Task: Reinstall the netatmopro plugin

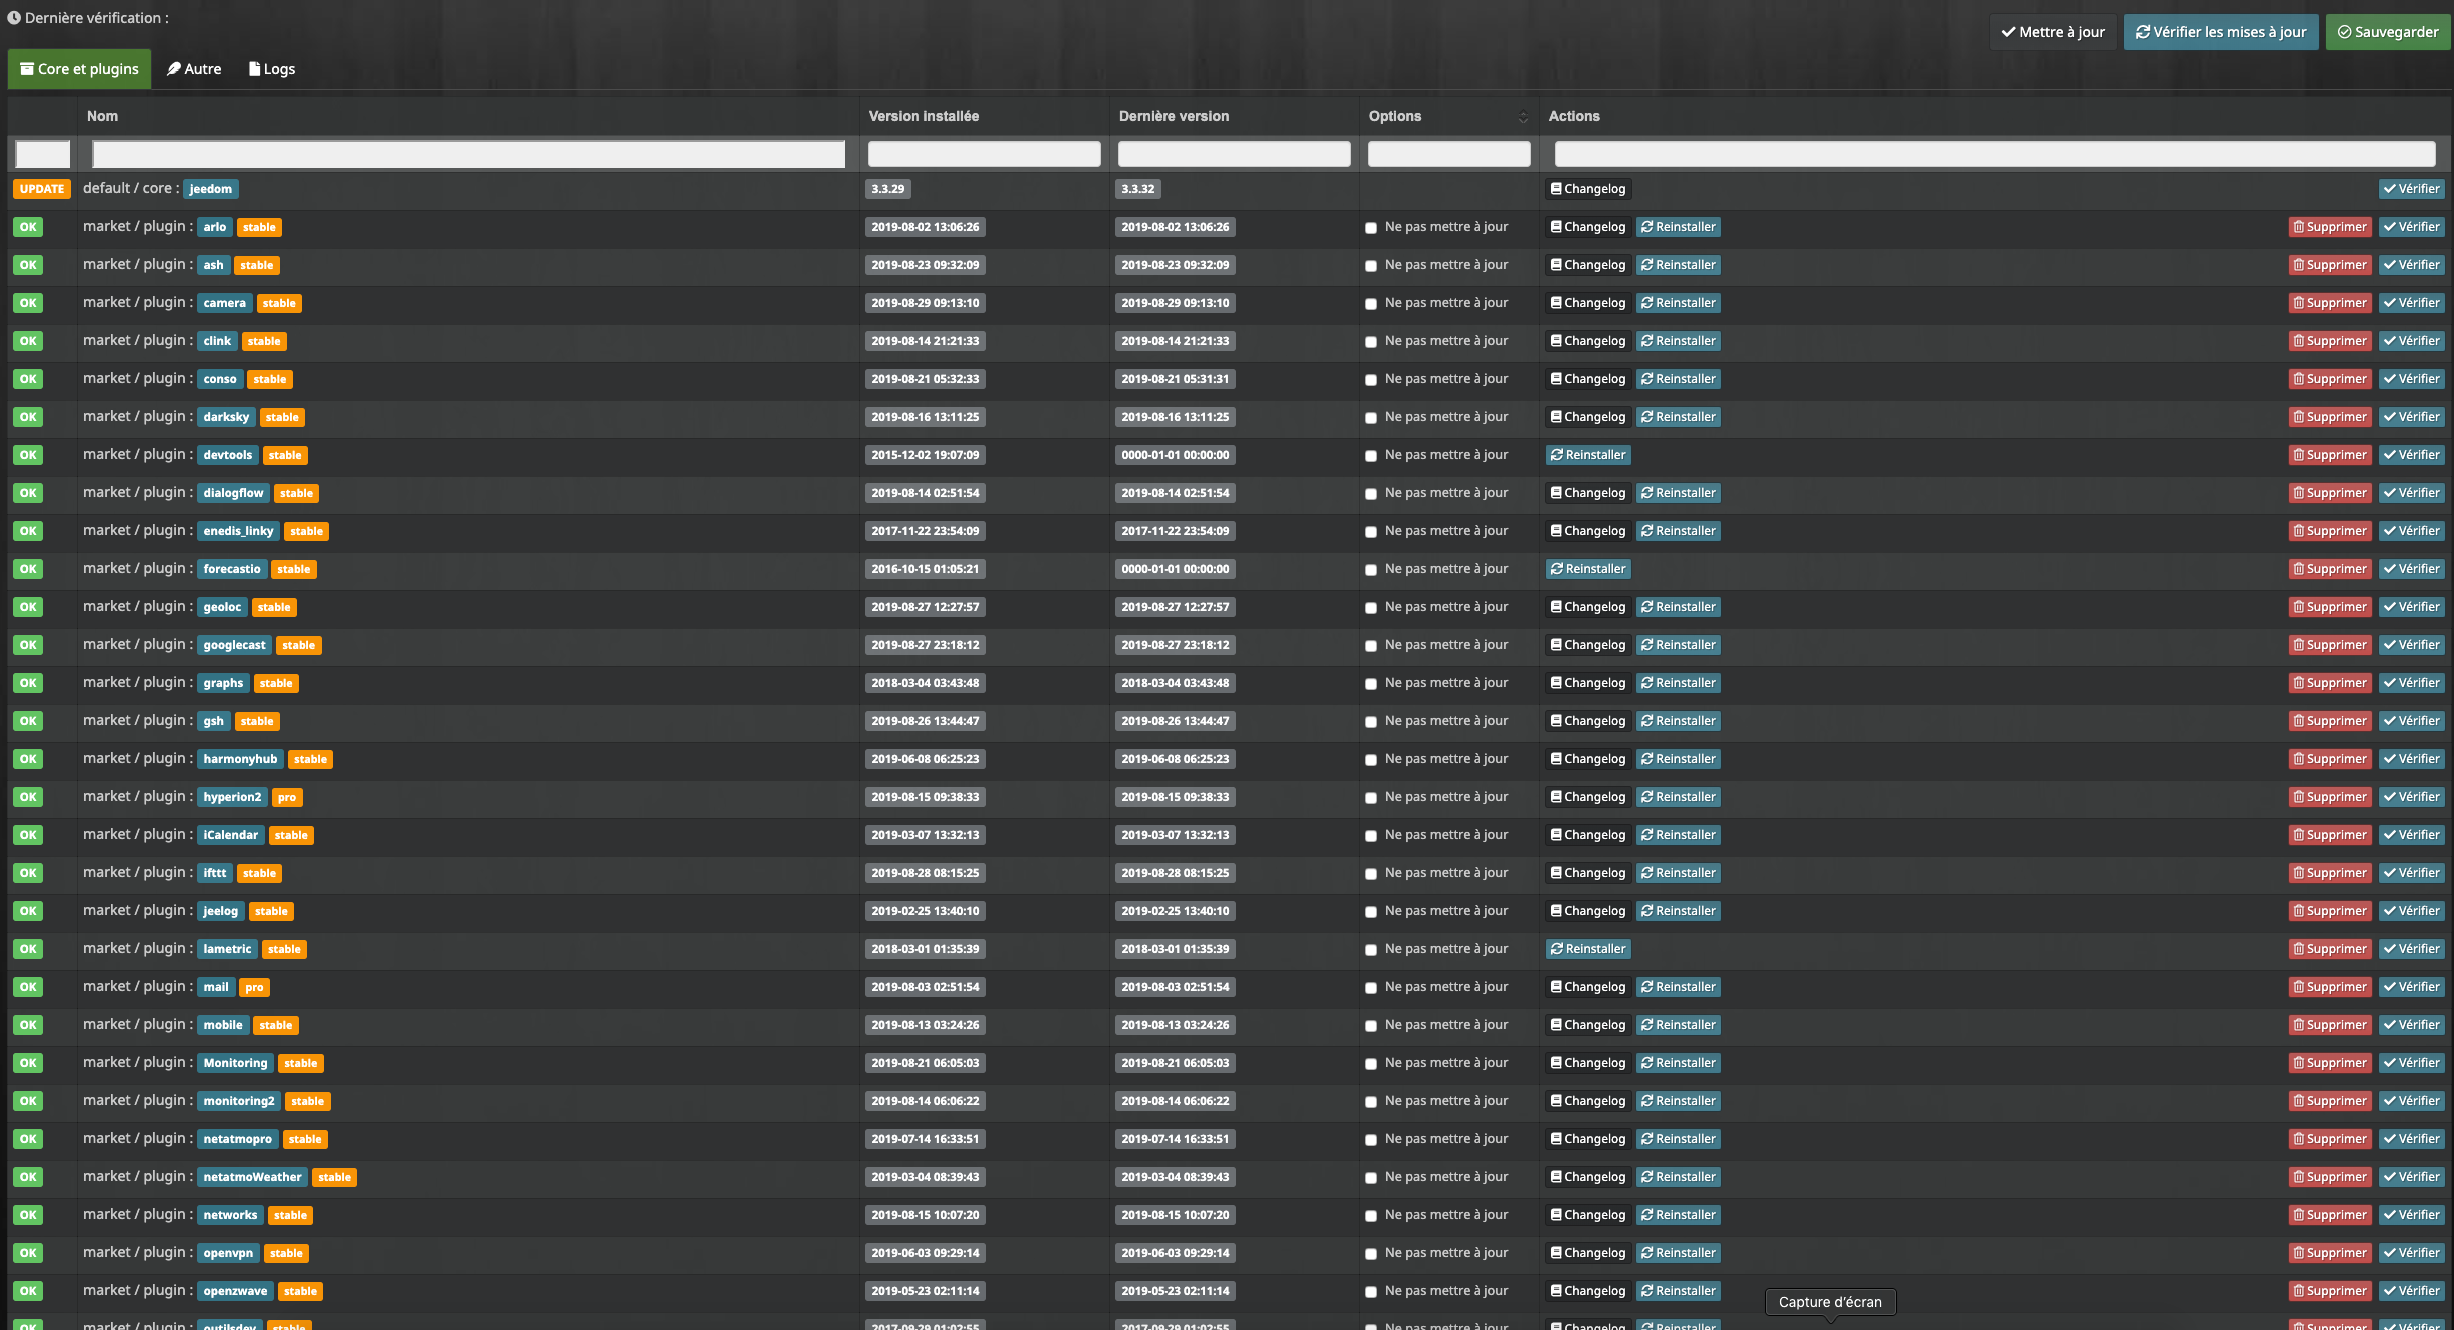Action: point(1678,1139)
